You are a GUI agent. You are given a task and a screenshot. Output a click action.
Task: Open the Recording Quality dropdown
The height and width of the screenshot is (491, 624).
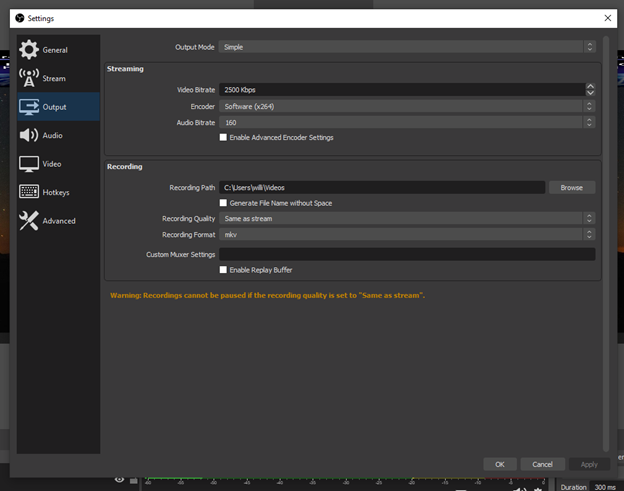407,218
